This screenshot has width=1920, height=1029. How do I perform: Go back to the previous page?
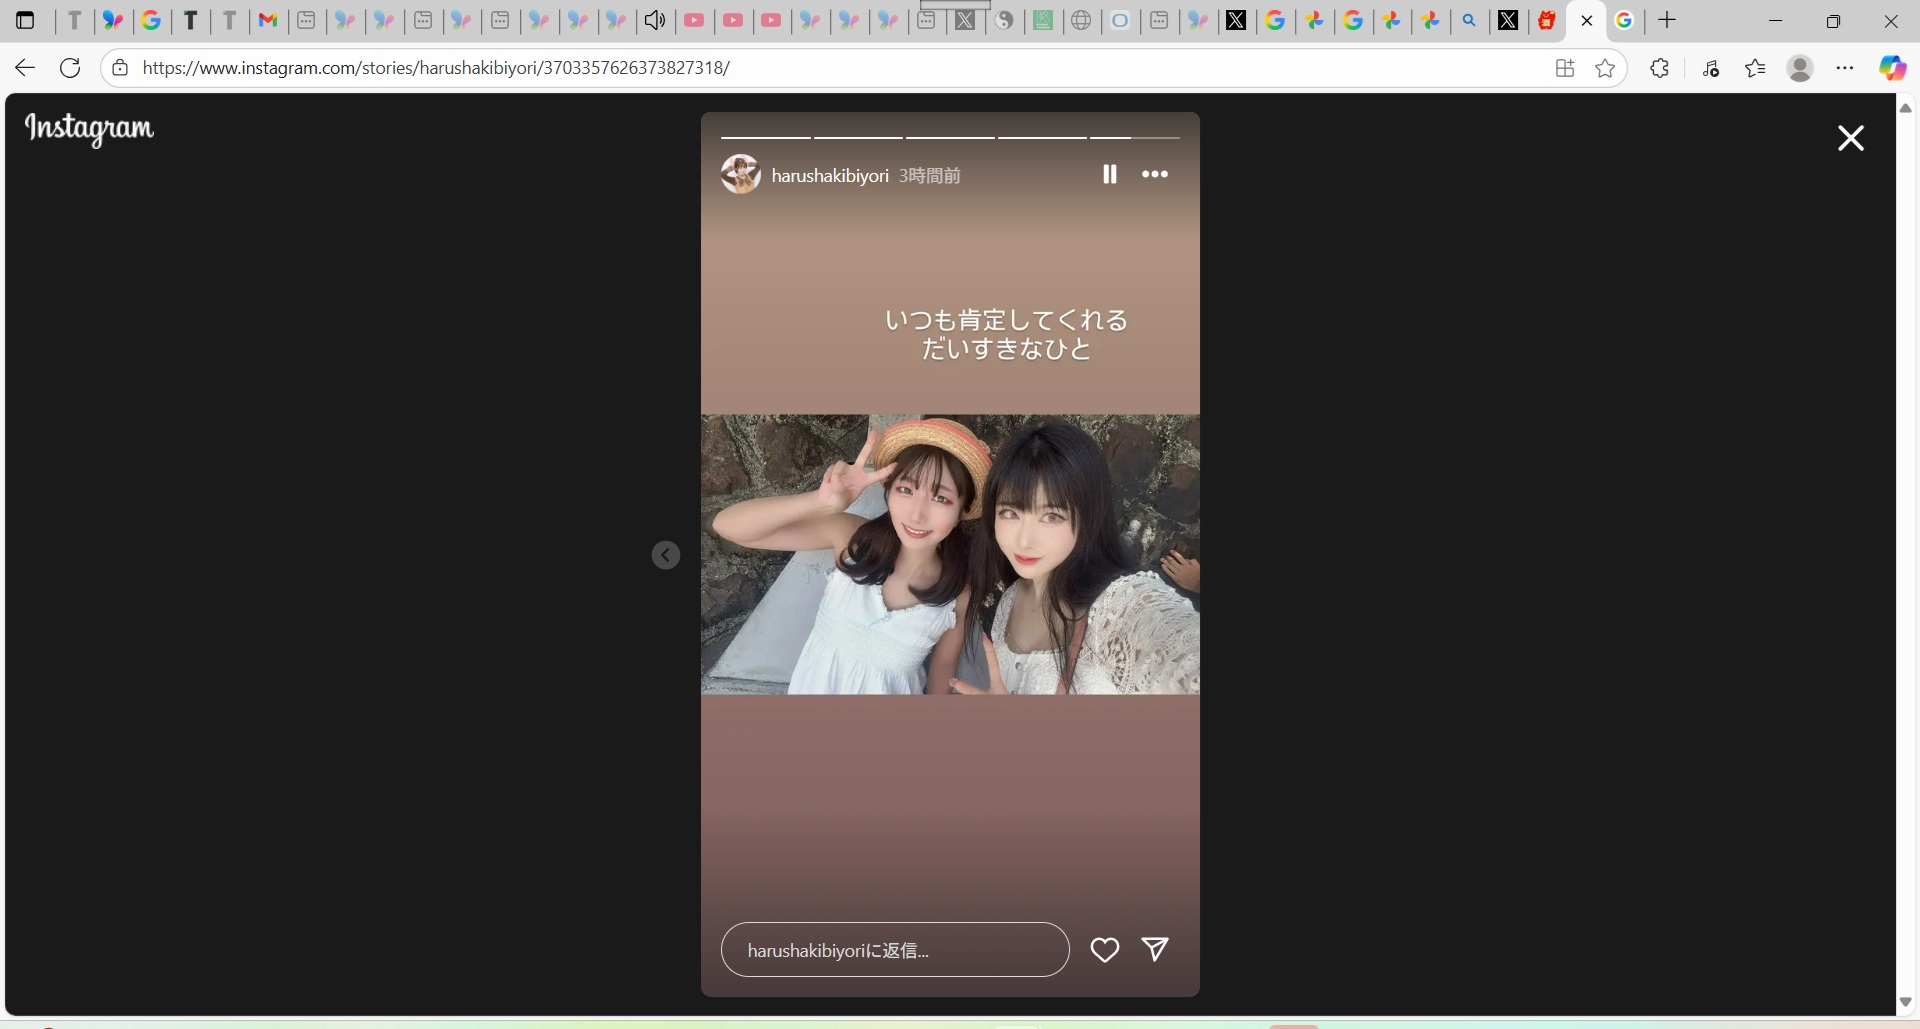[x=25, y=68]
